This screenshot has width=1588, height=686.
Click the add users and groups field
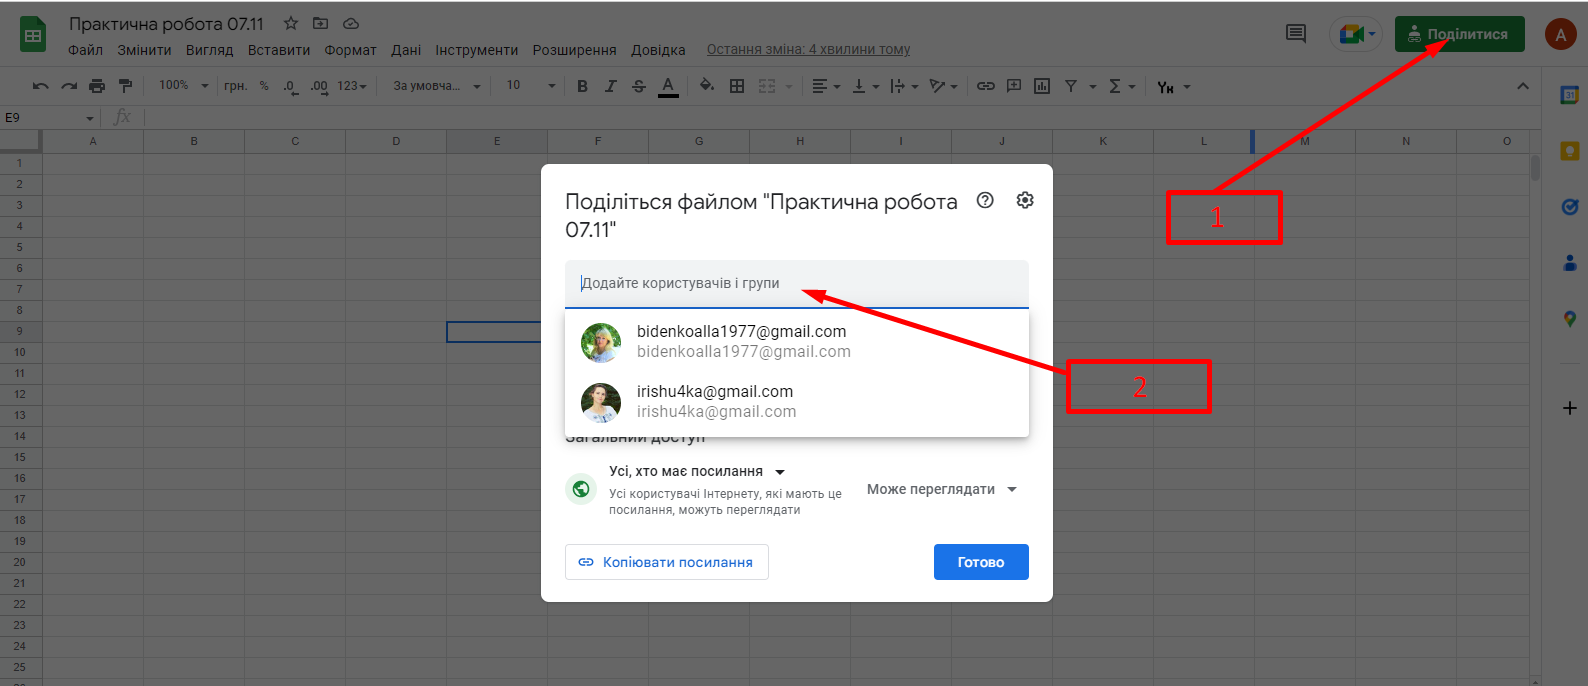(796, 283)
